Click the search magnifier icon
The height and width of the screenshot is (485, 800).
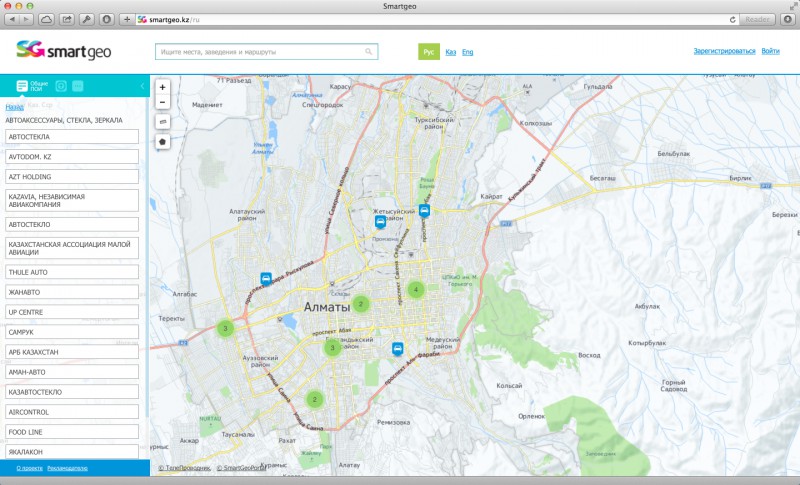point(368,52)
